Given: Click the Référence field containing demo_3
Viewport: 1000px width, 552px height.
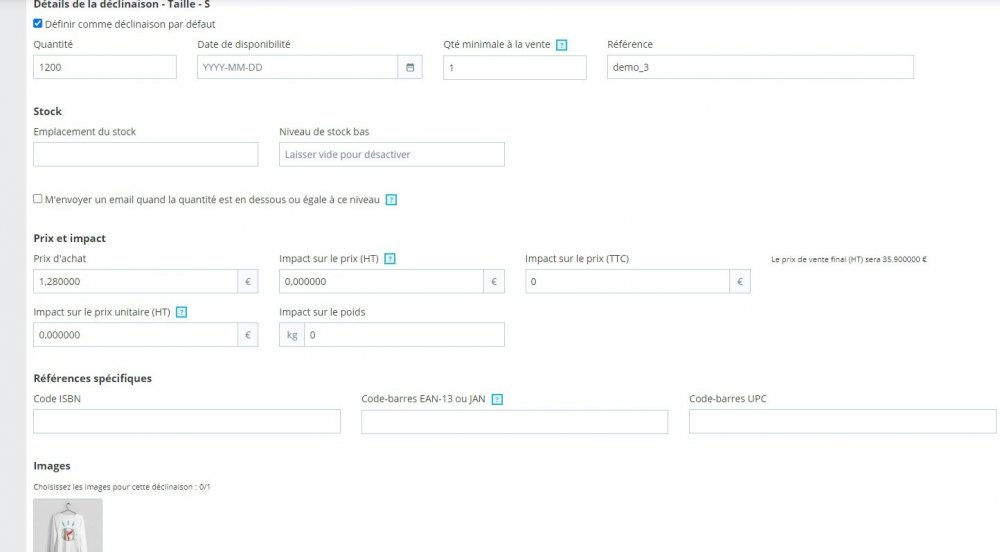Looking at the screenshot, I should click(x=760, y=67).
